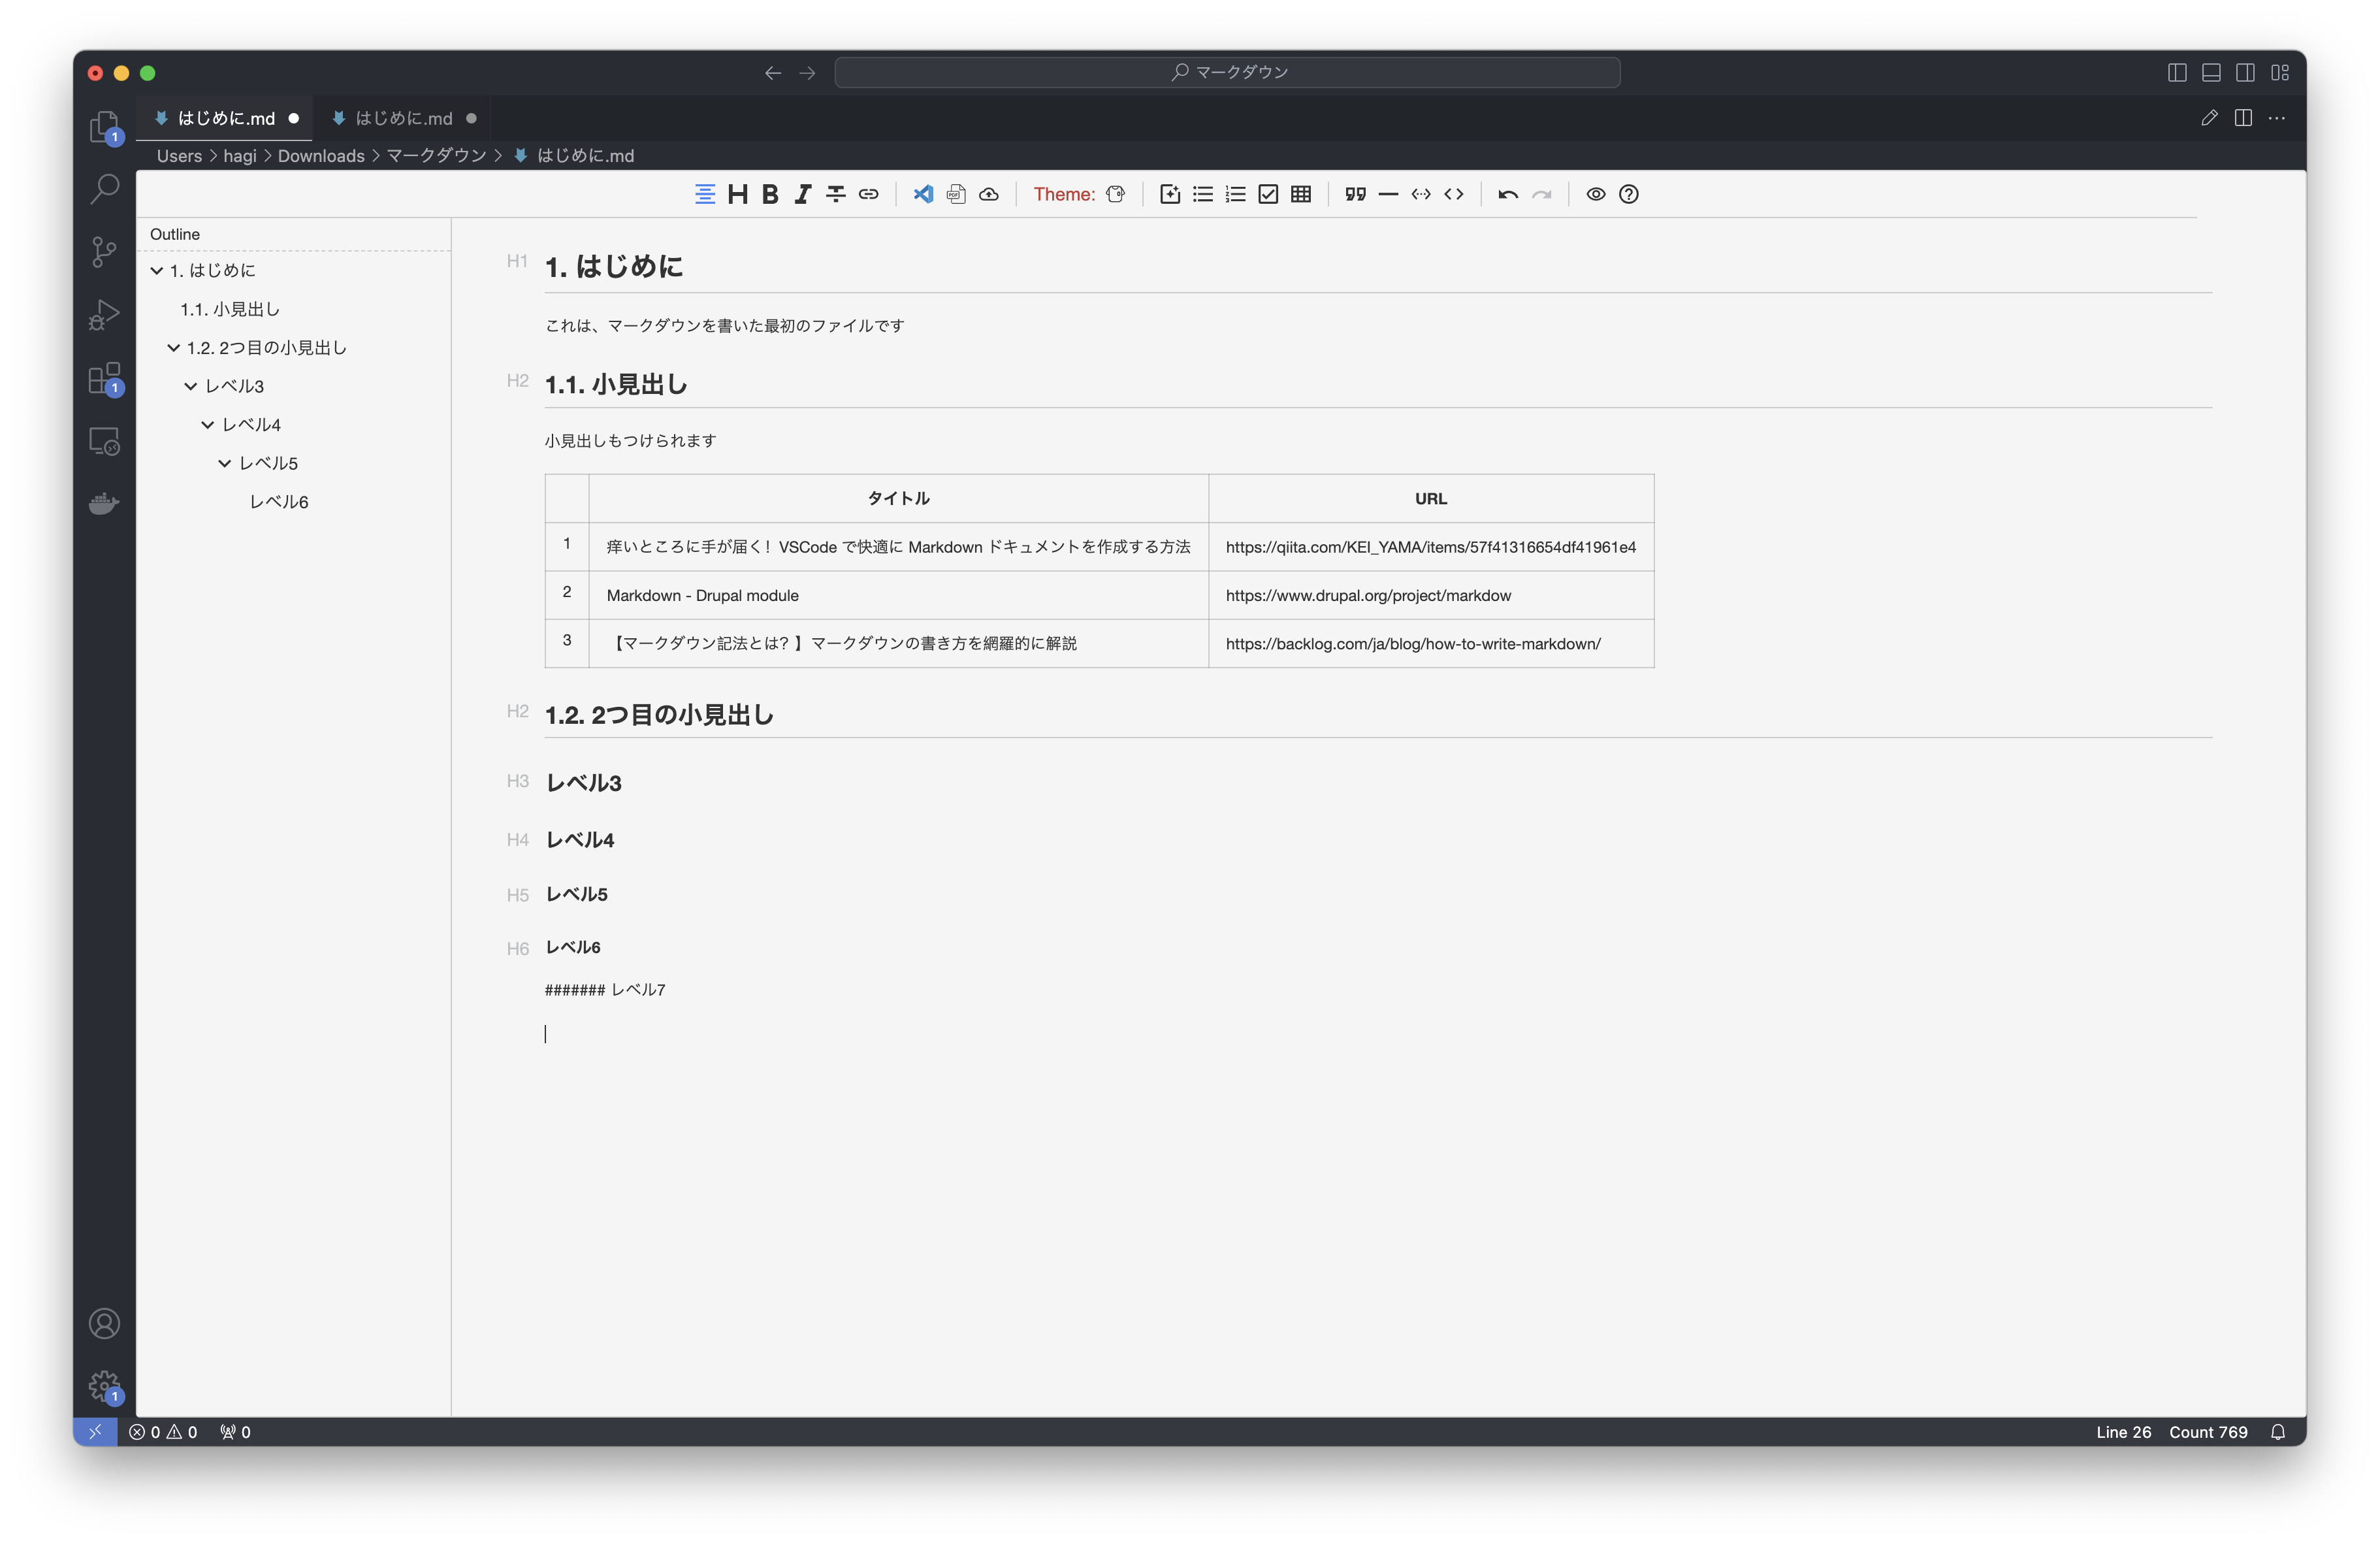The width and height of the screenshot is (2380, 1543).
Task: Toggle strikethrough formatting
Action: coord(836,194)
